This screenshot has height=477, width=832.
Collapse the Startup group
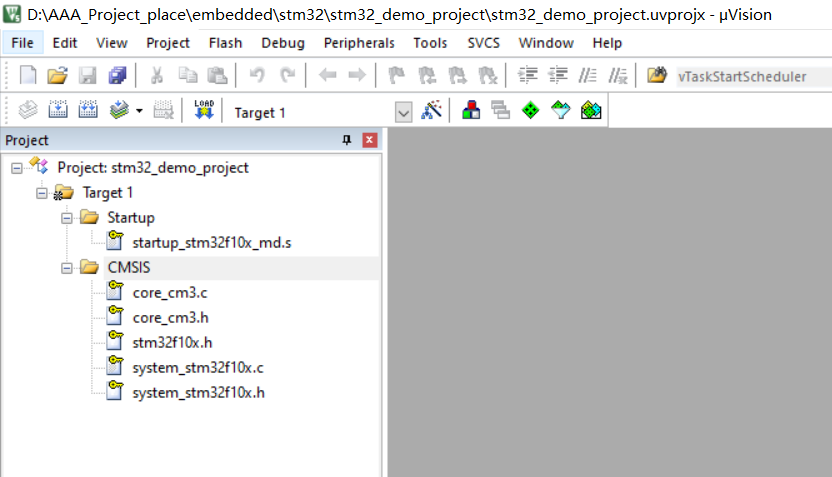pyautogui.click(x=66, y=218)
